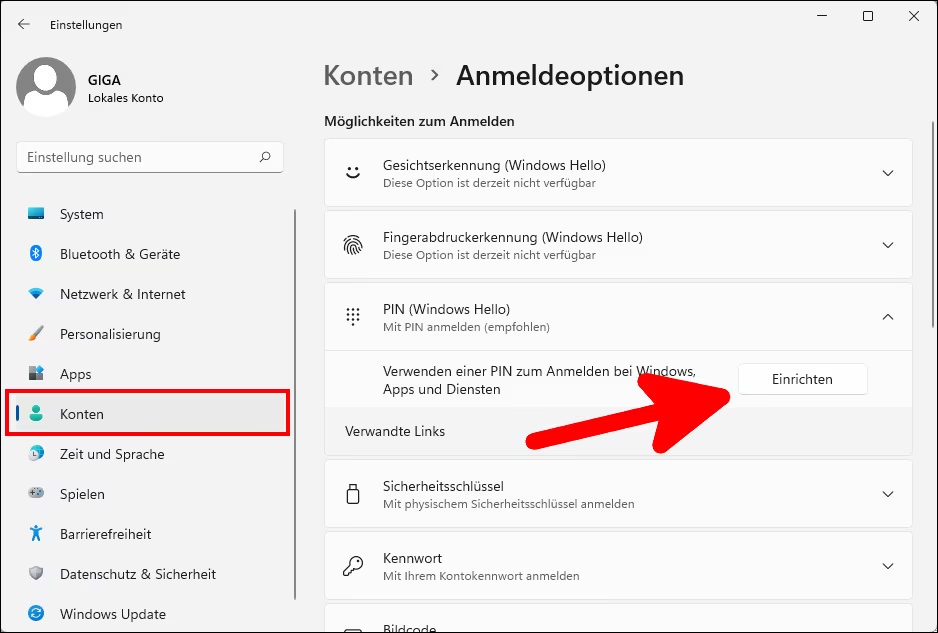Expand the Gesichtserkennung (Windows Hello) section

tap(887, 173)
